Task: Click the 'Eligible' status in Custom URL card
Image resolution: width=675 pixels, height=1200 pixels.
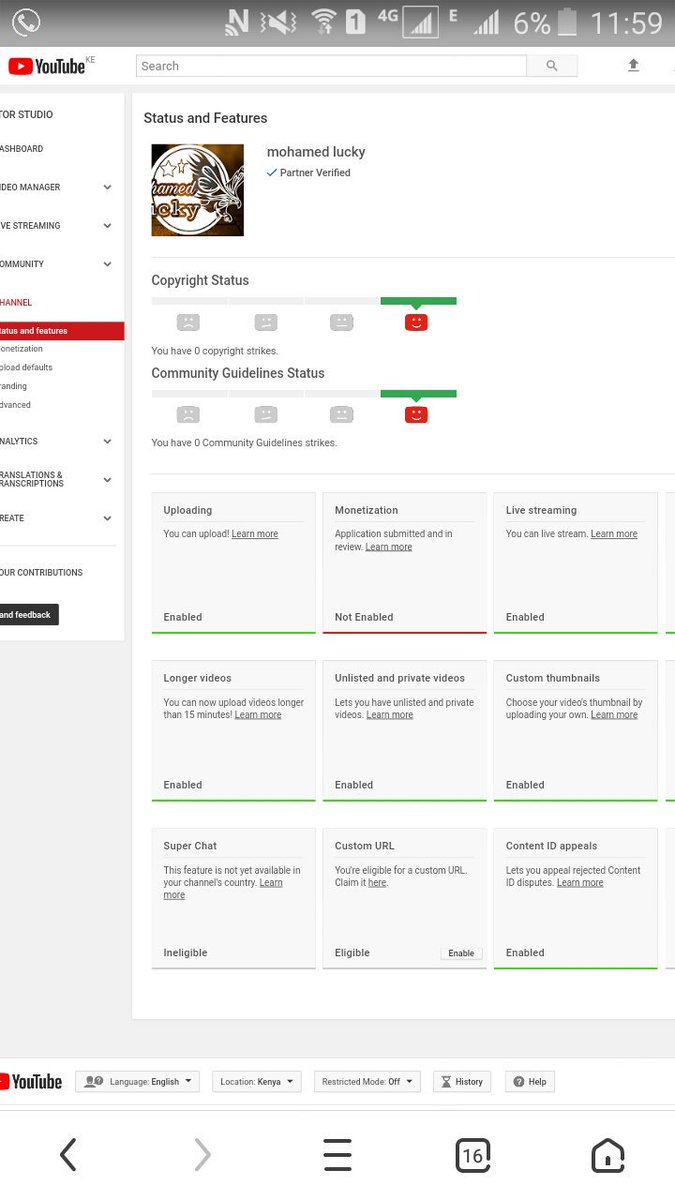Action: [352, 953]
